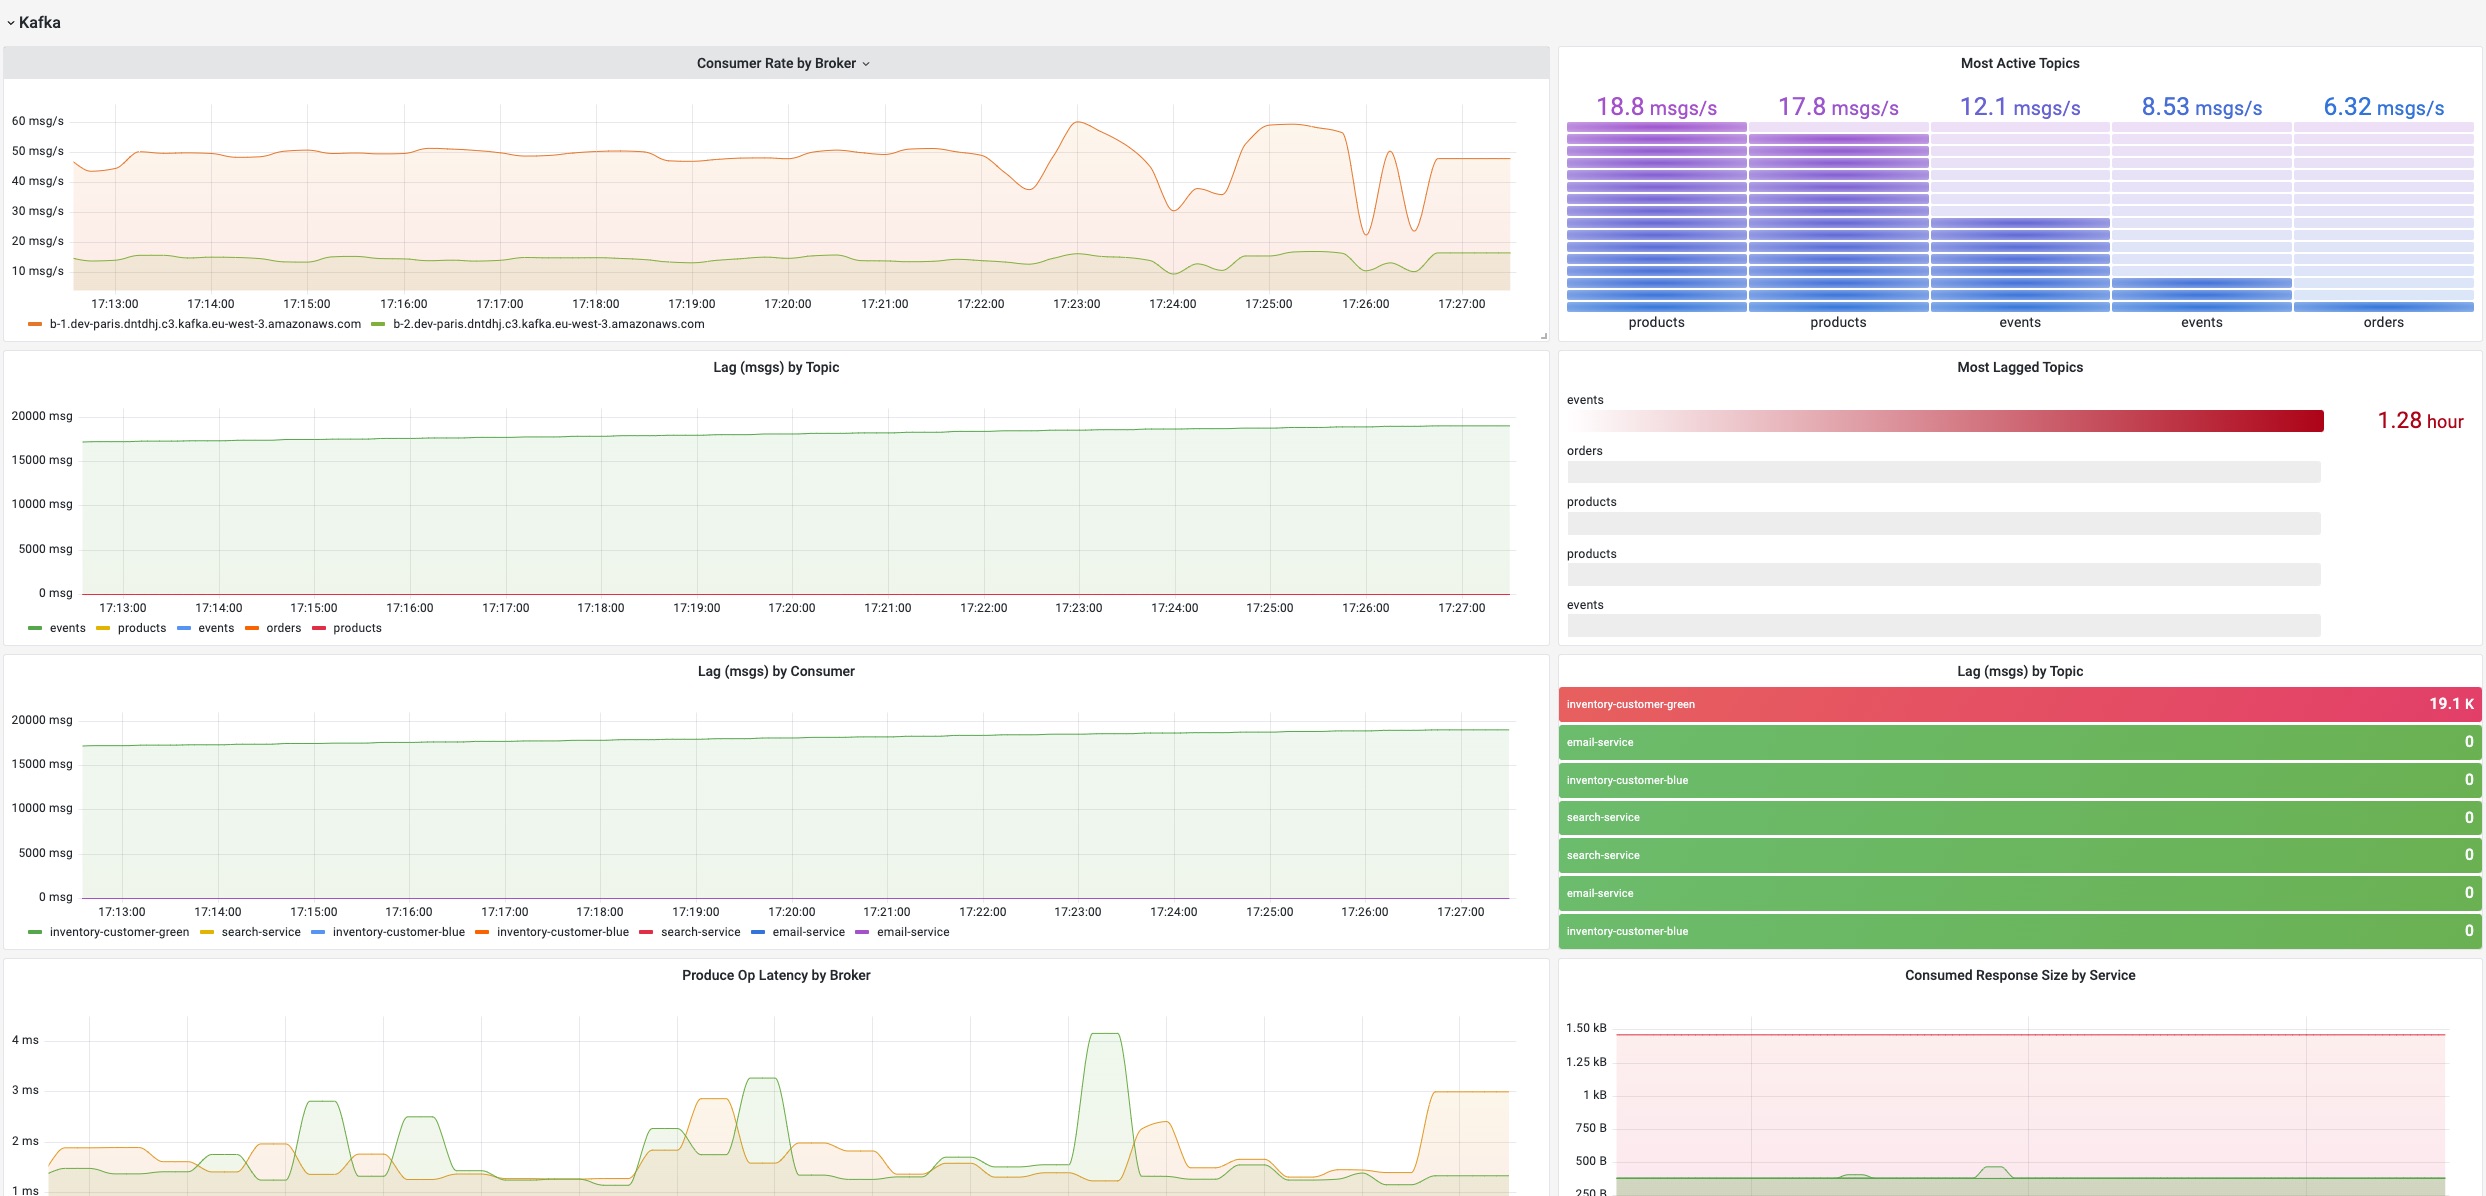Toggle b-2.dev-paris broker series in legend
Viewport: 2486px width, 1196px height.
[x=548, y=324]
